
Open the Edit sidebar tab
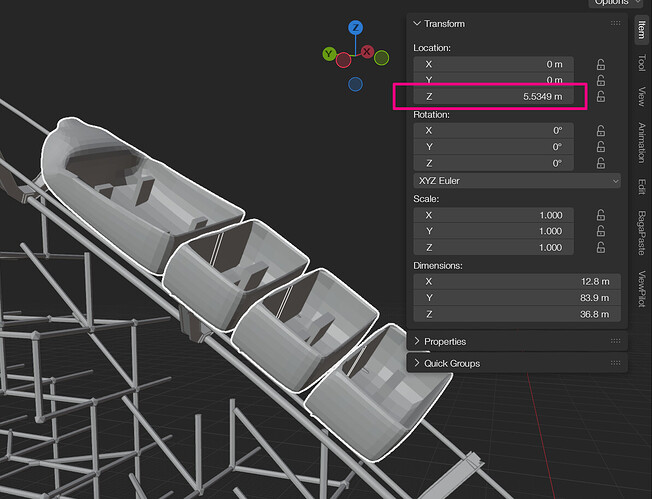click(x=642, y=186)
